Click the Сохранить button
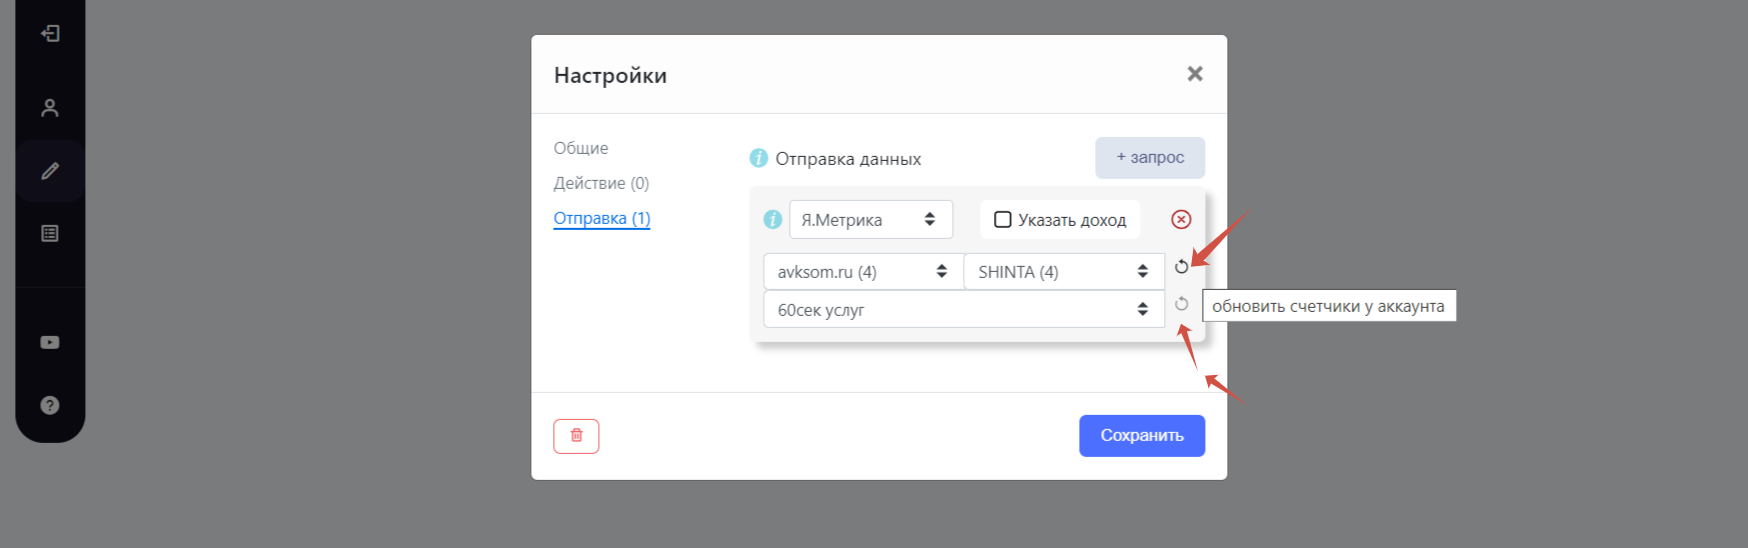Image resolution: width=1748 pixels, height=548 pixels. [1142, 436]
